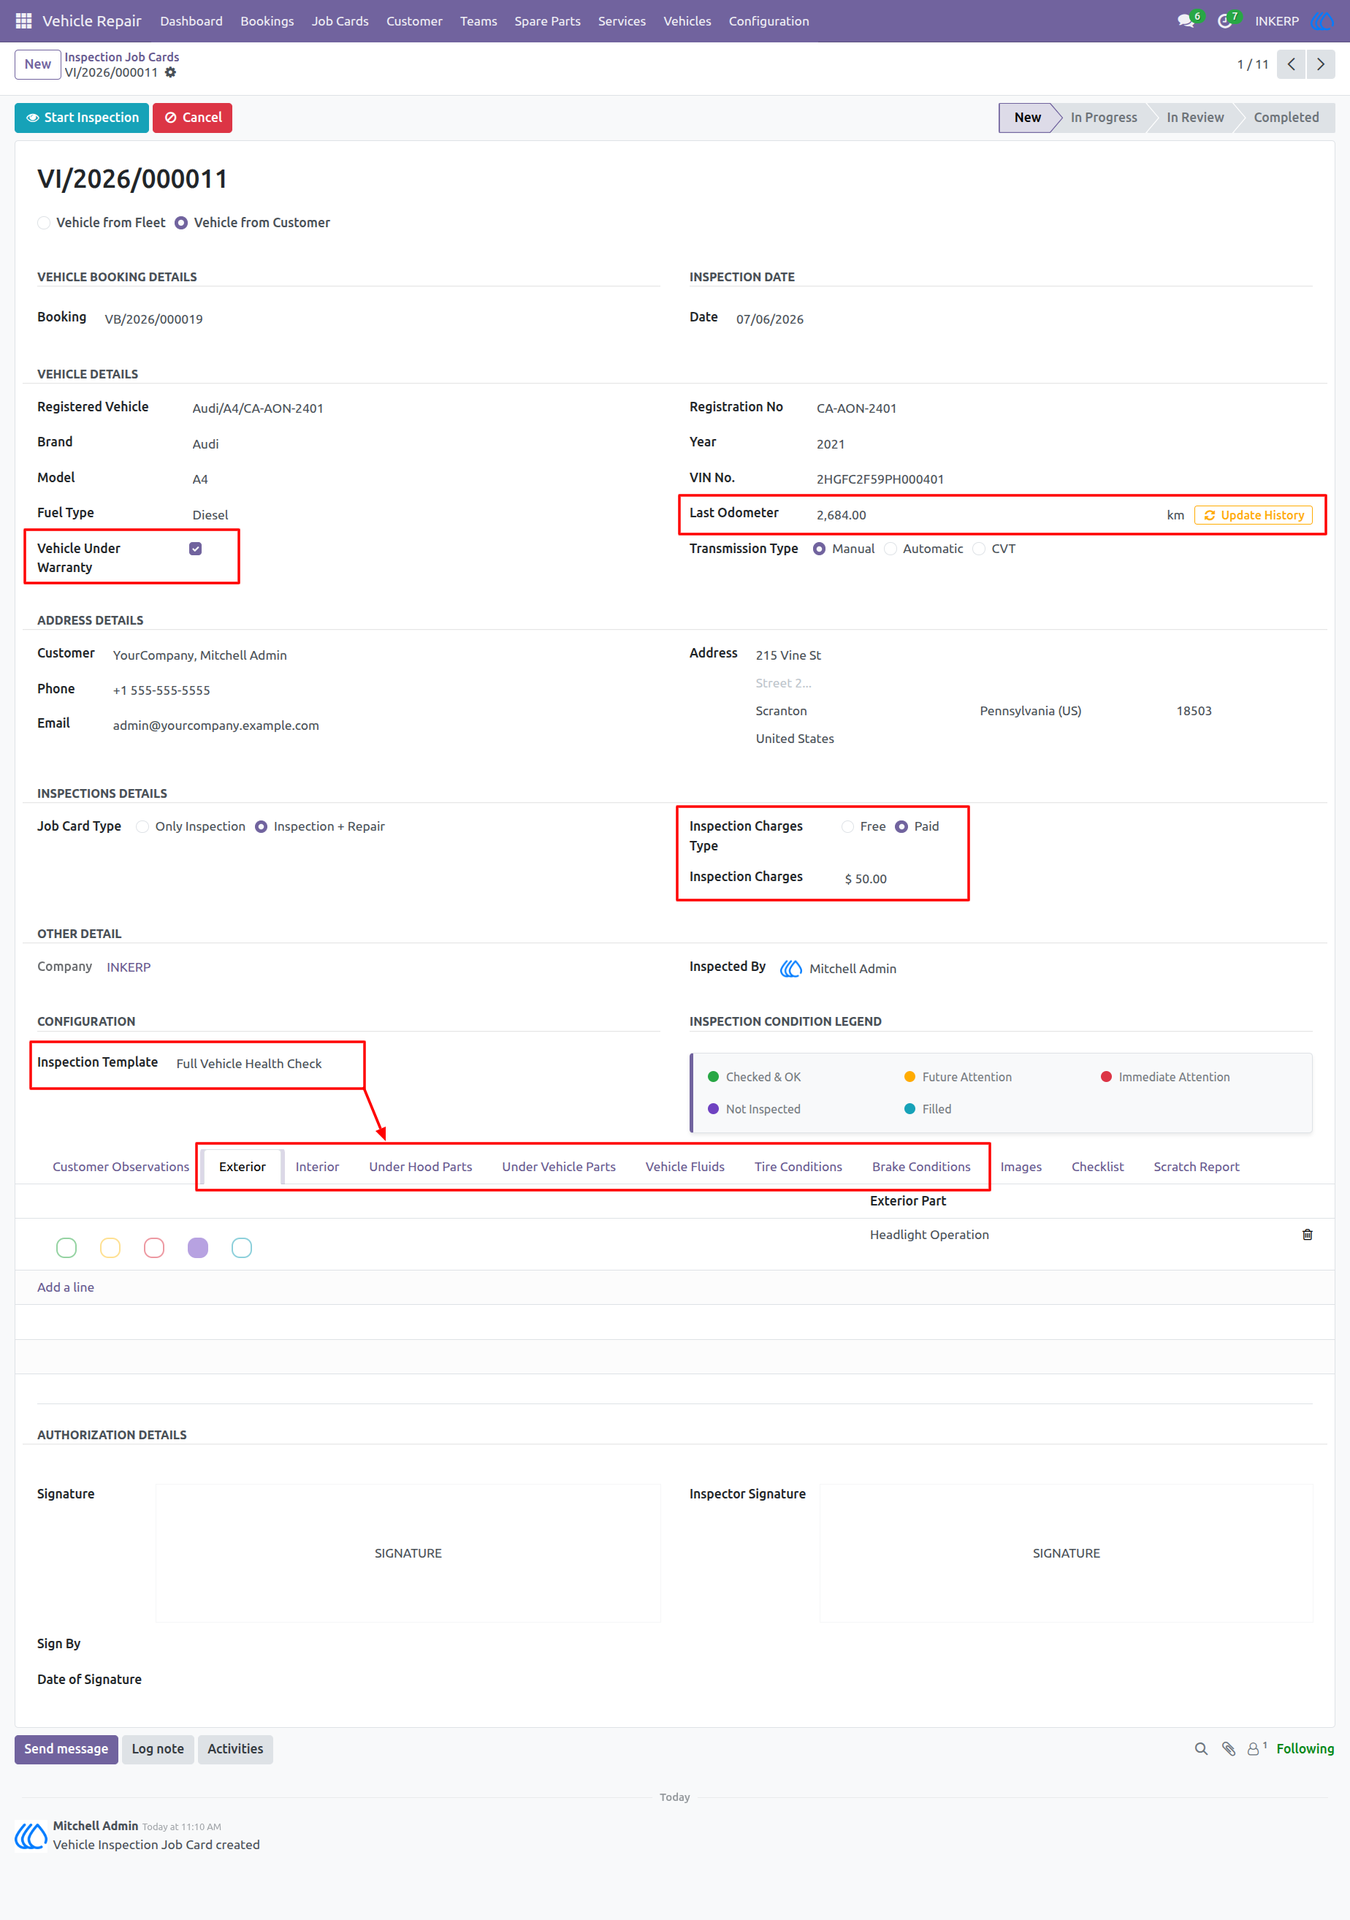Toggle Vehicle Under Warranty checkbox
The width and height of the screenshot is (1350, 1920).
point(196,549)
